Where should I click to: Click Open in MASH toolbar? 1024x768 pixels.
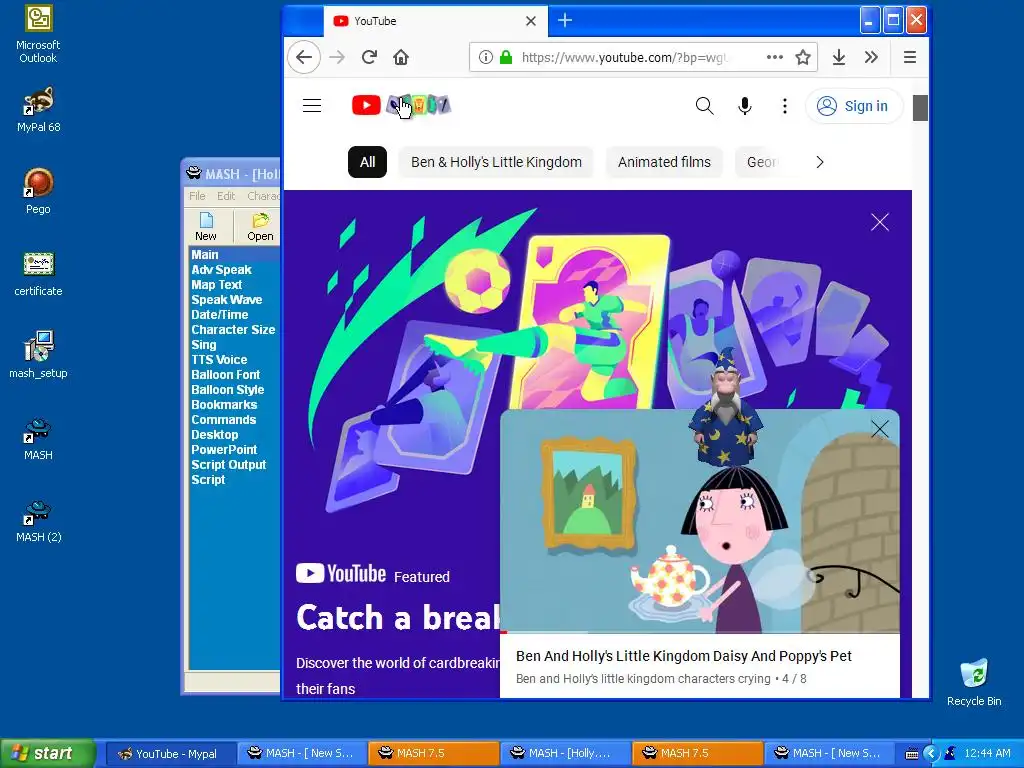[x=260, y=227]
